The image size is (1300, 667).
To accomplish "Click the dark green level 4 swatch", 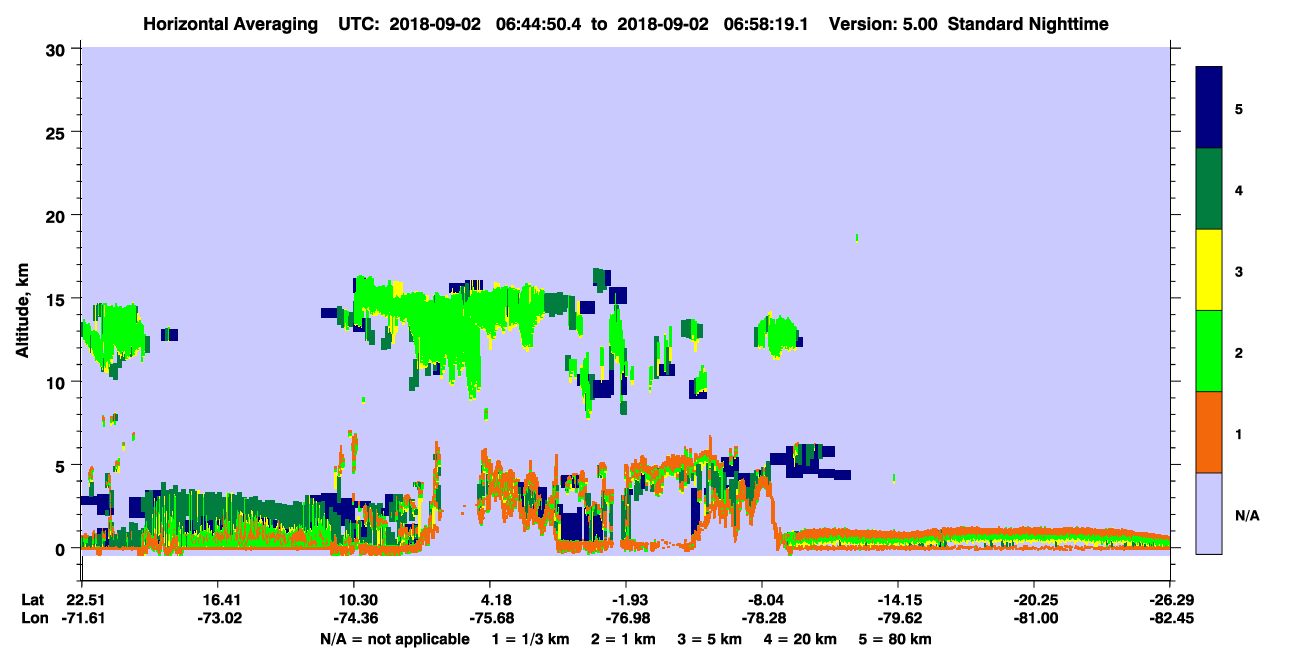I will (x=1209, y=189).
